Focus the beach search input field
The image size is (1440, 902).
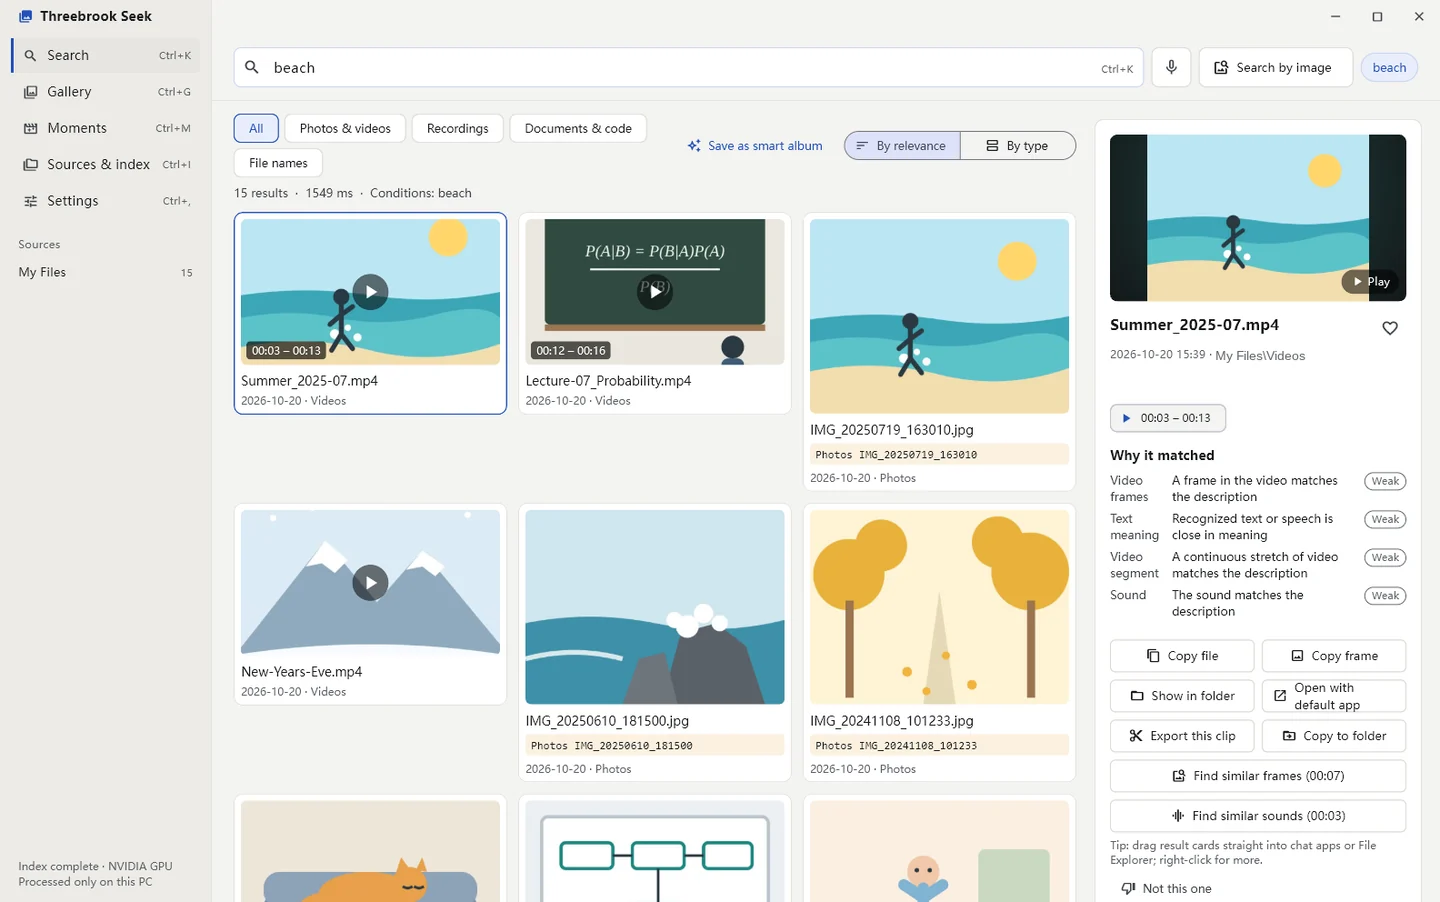(680, 67)
